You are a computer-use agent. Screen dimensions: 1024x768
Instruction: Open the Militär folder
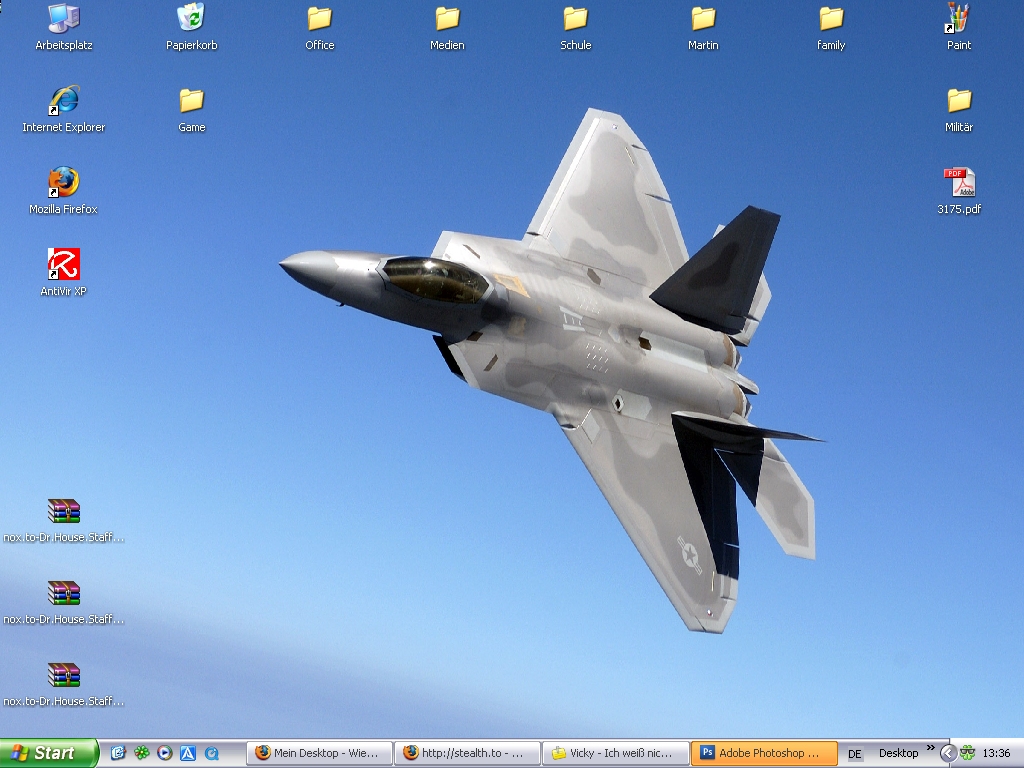(x=959, y=101)
